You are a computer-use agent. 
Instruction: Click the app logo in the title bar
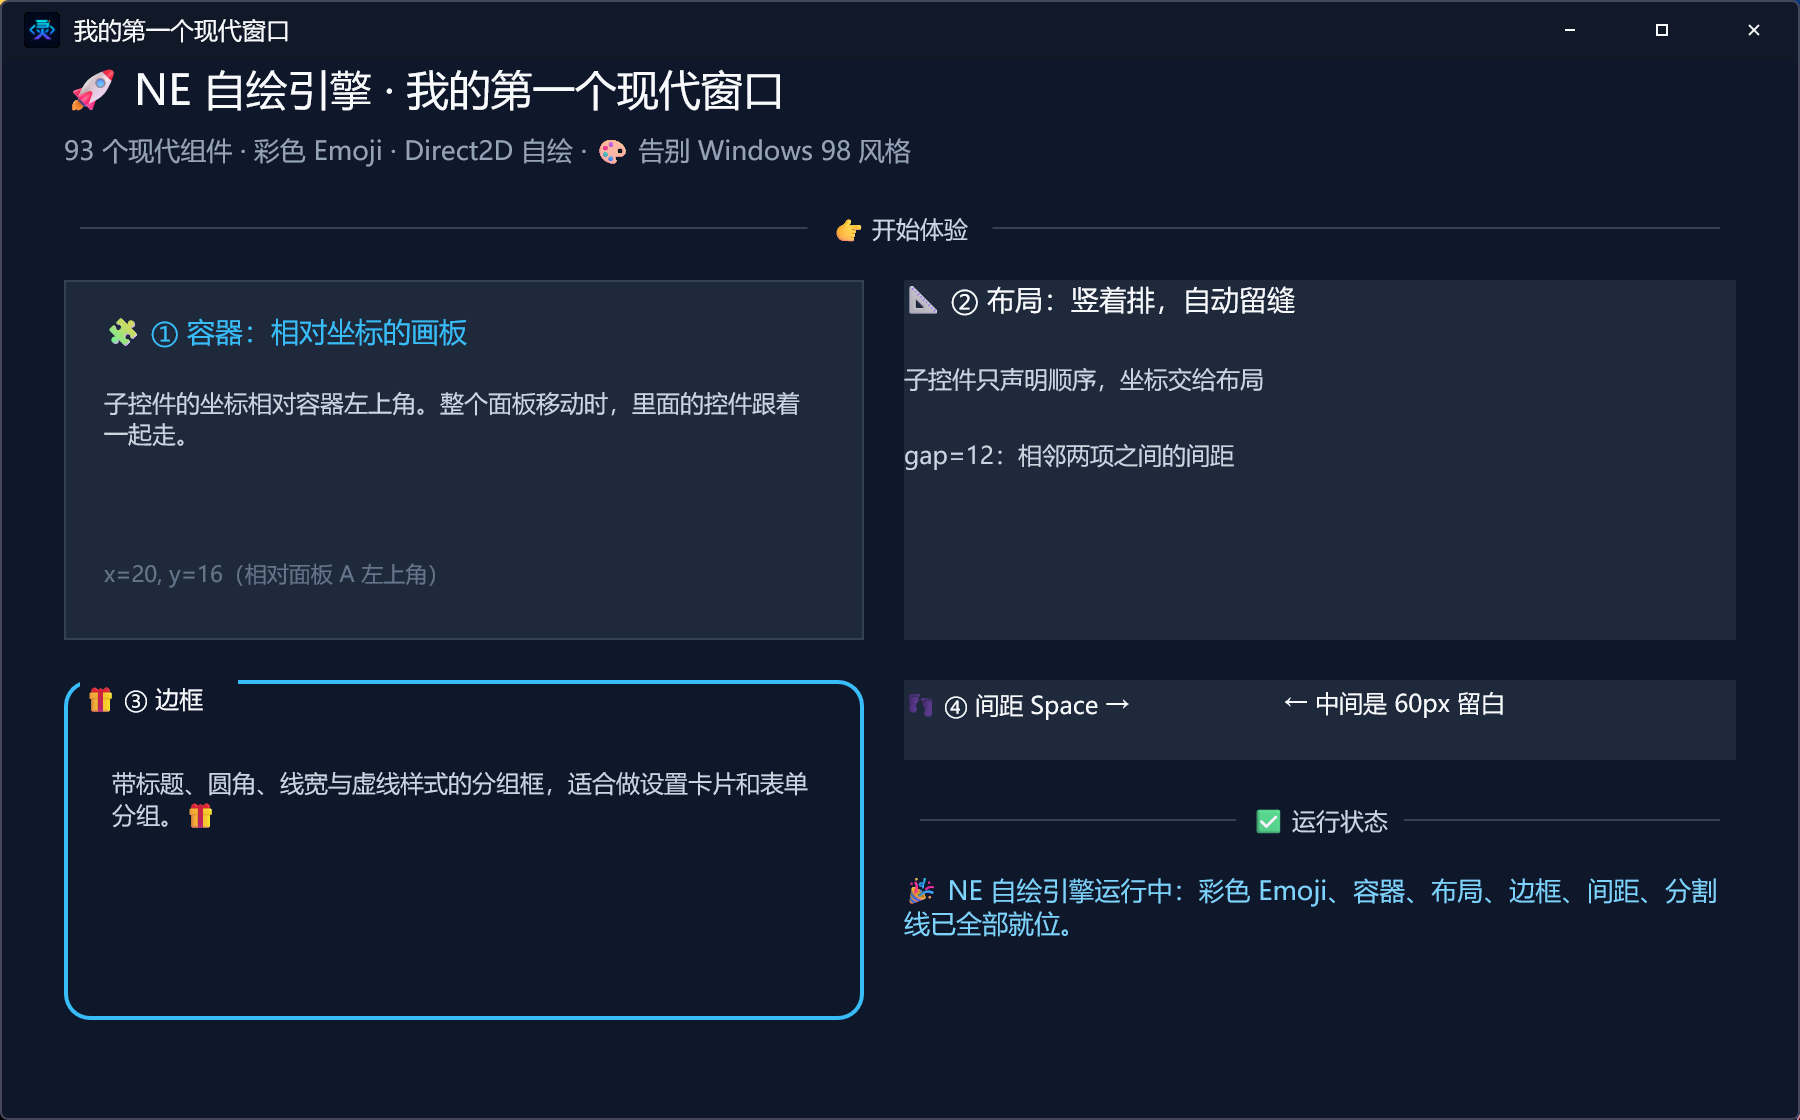42,30
